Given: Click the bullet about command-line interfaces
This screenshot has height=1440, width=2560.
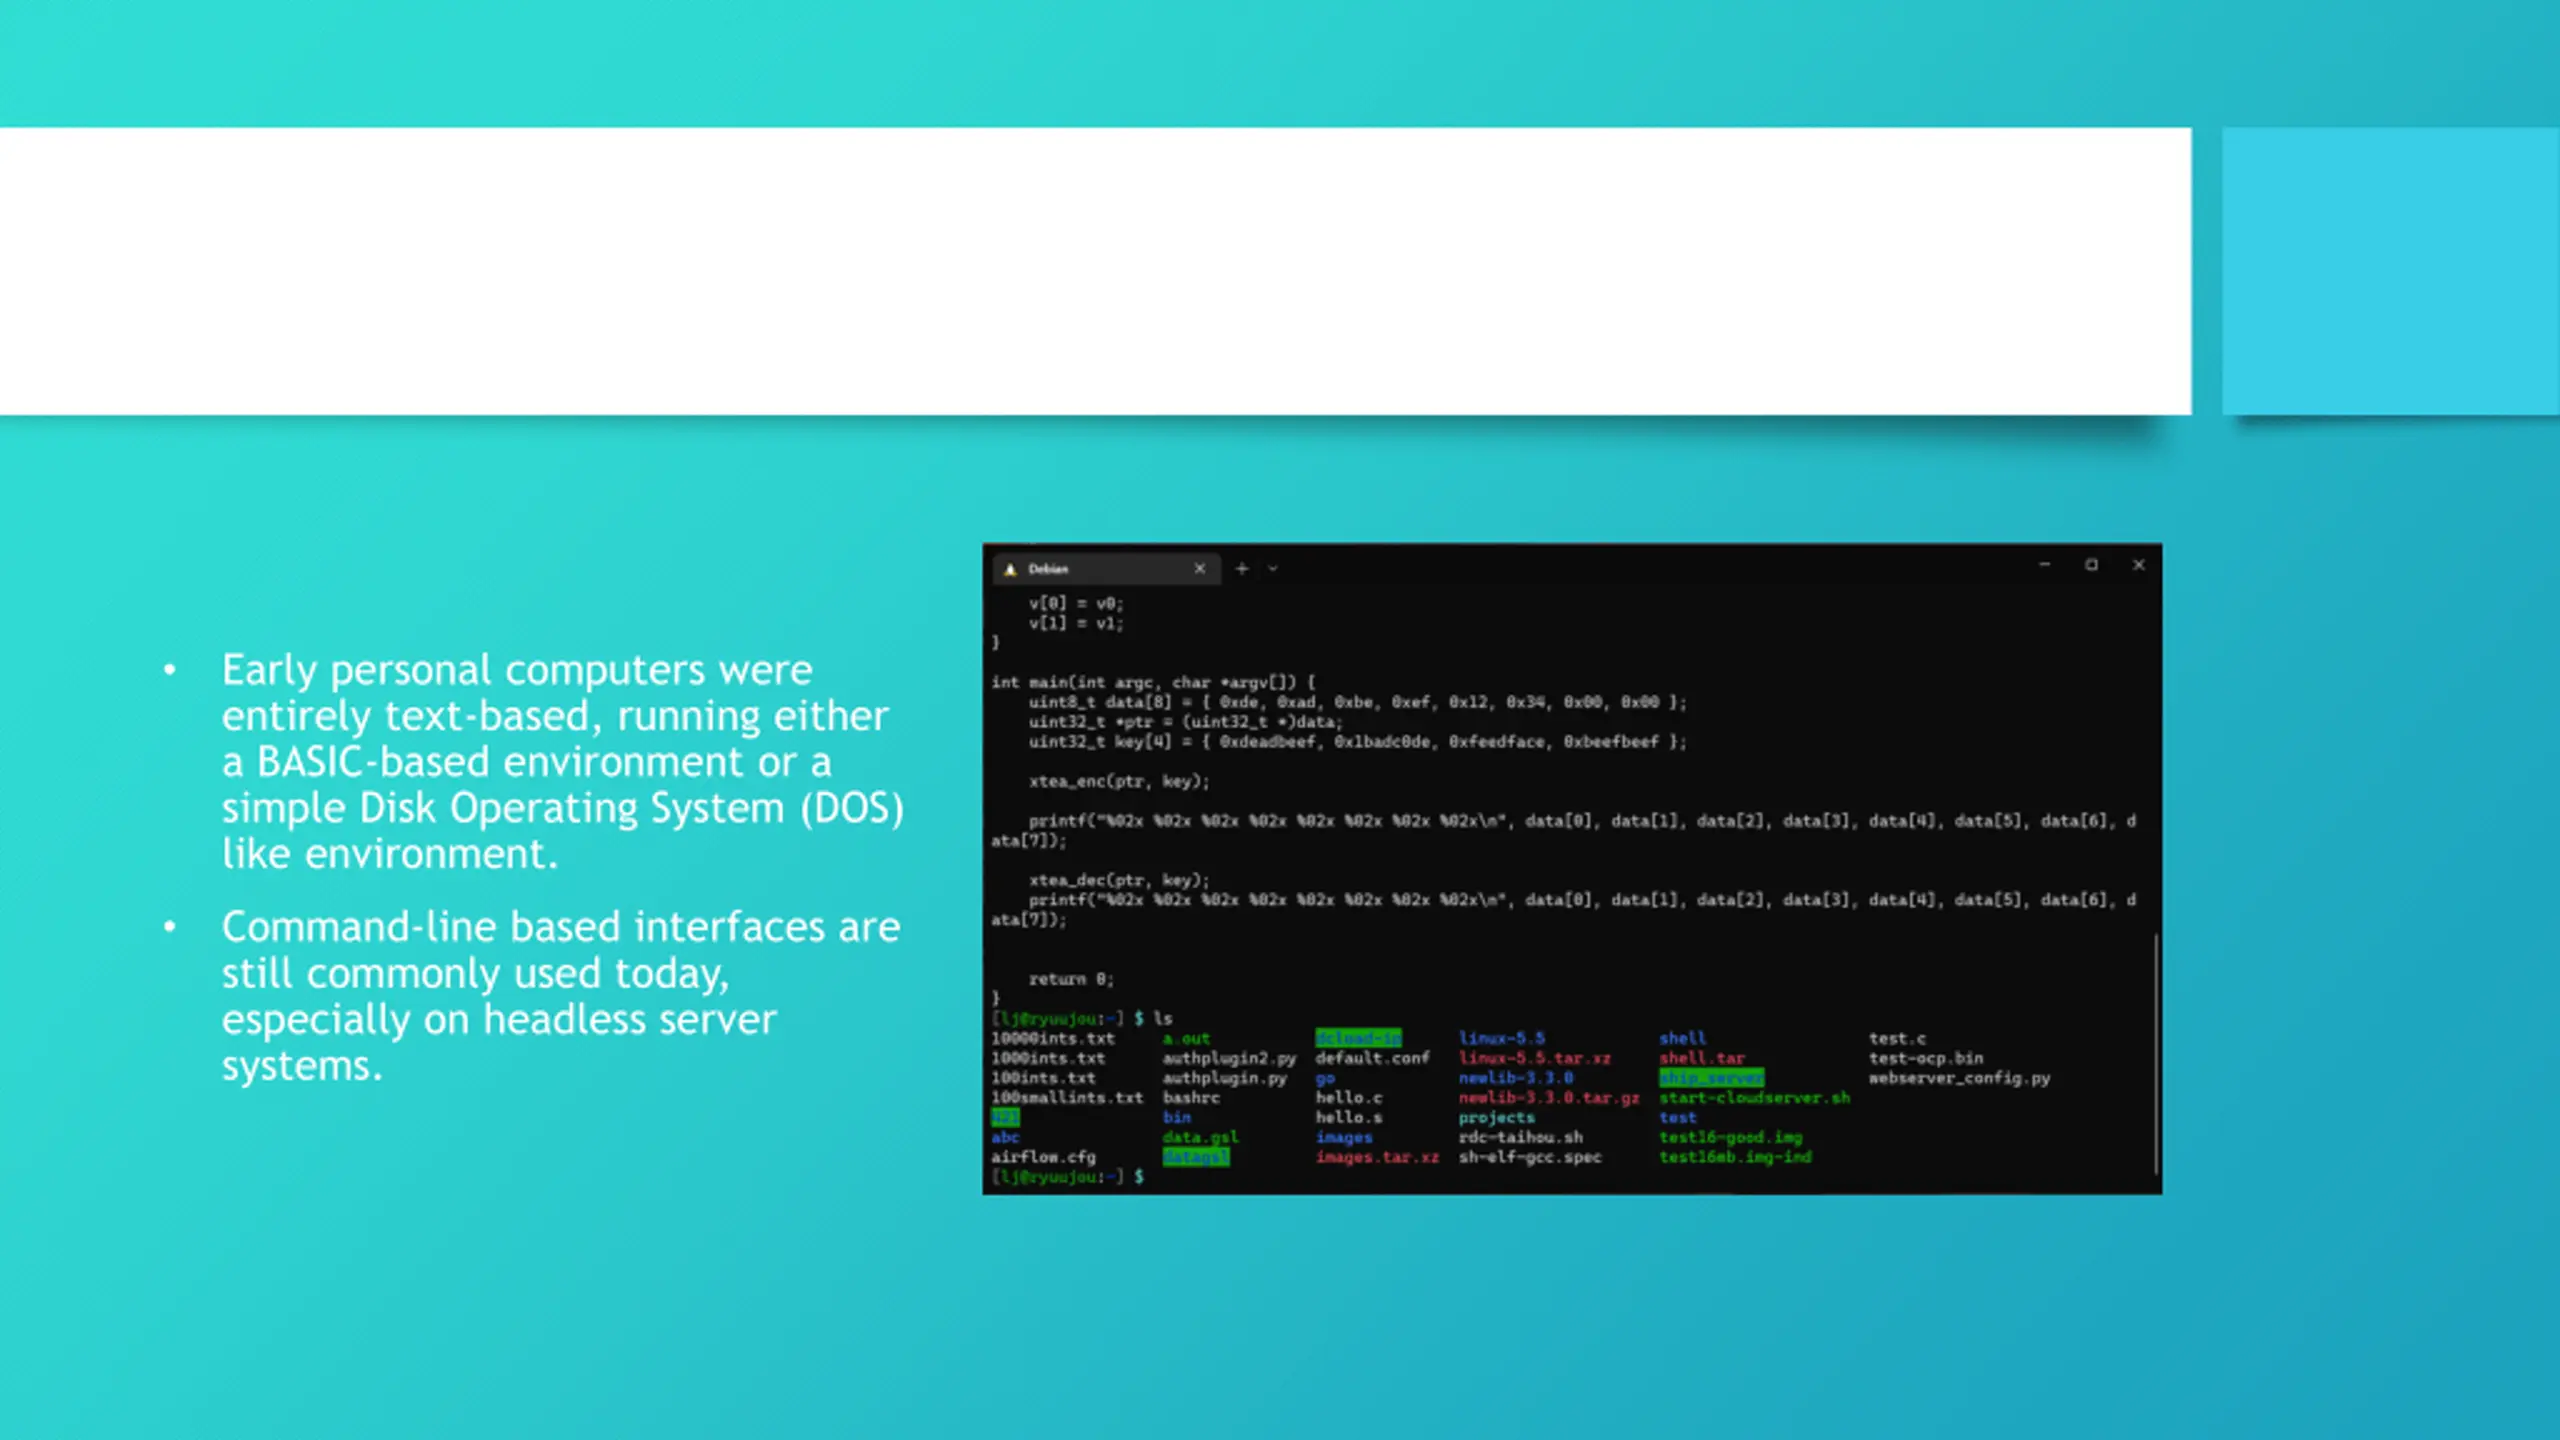Looking at the screenshot, I should point(560,995).
